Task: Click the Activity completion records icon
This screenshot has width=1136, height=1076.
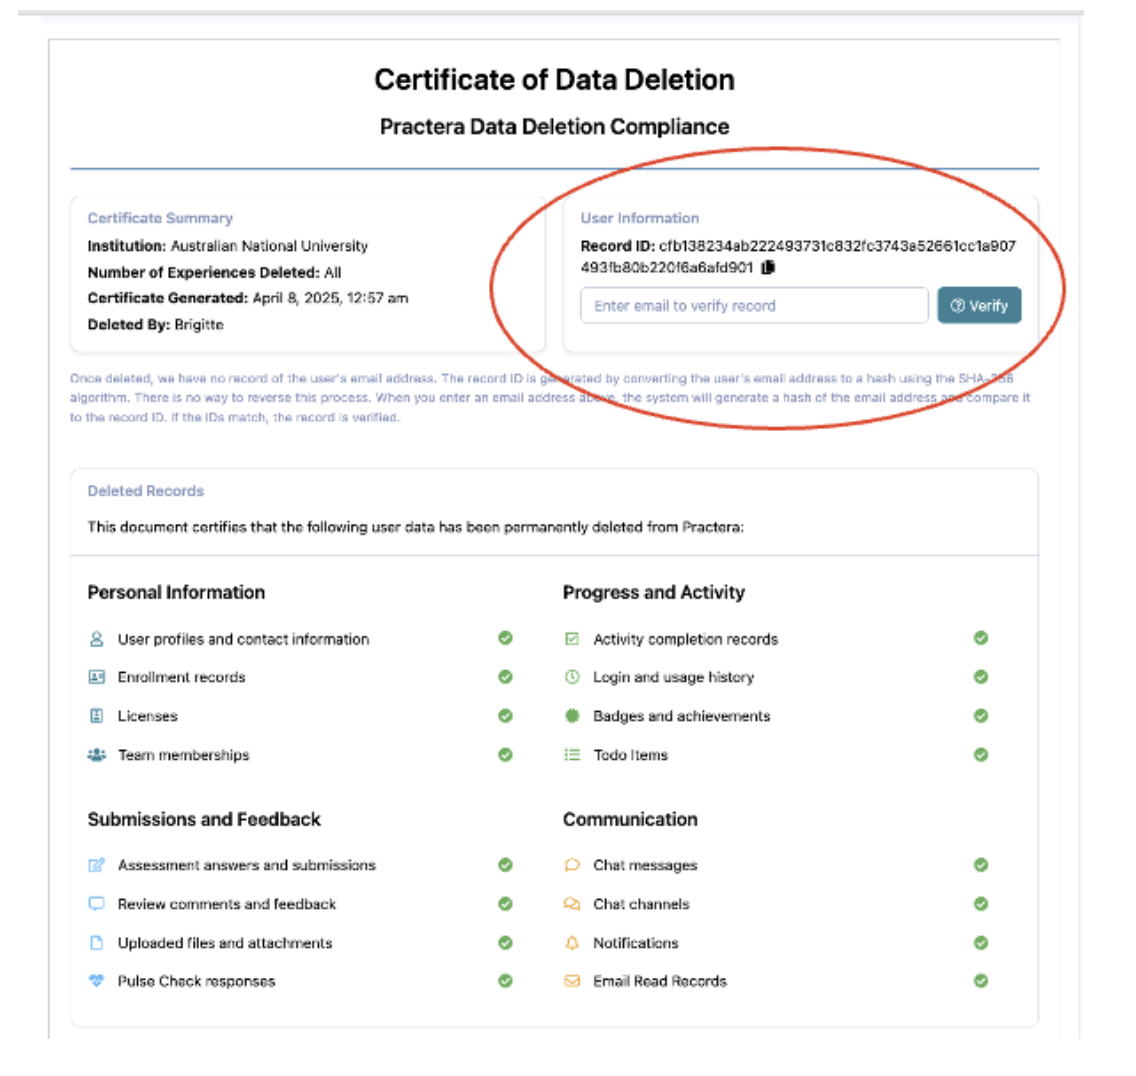Action: tap(572, 639)
